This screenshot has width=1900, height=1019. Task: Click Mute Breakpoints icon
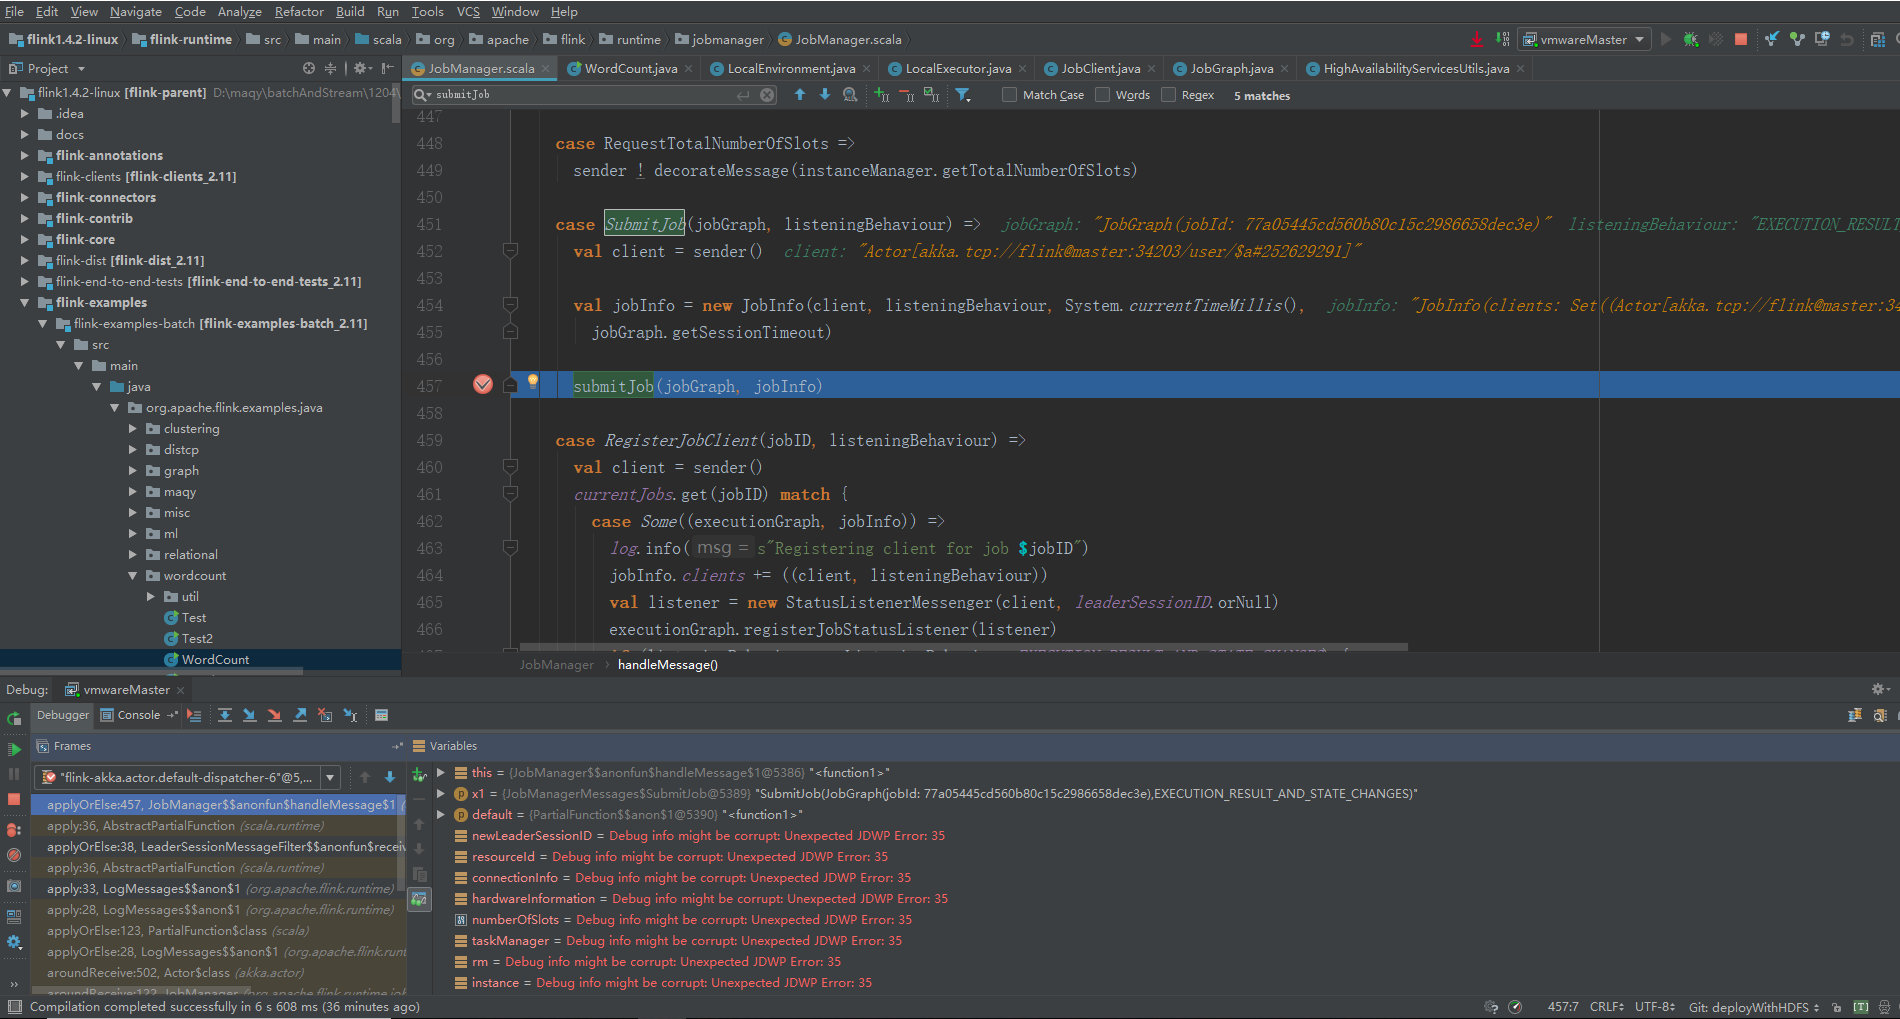(x=14, y=855)
